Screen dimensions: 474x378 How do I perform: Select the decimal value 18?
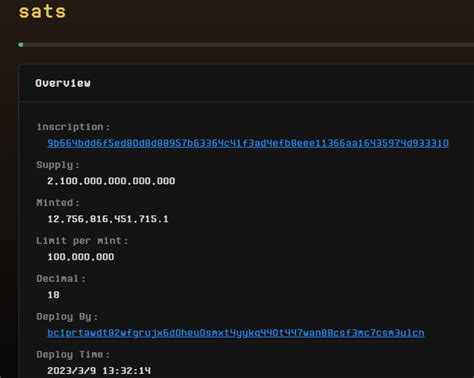(x=53, y=295)
